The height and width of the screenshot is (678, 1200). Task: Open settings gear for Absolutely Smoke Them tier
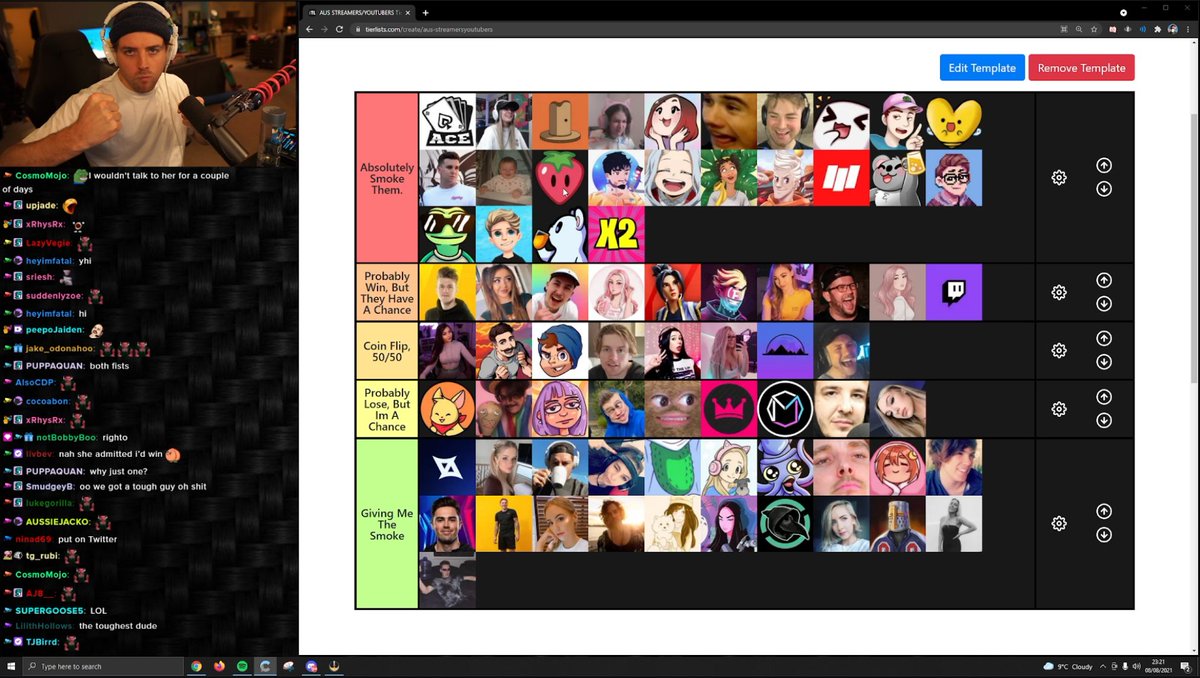[x=1059, y=178]
